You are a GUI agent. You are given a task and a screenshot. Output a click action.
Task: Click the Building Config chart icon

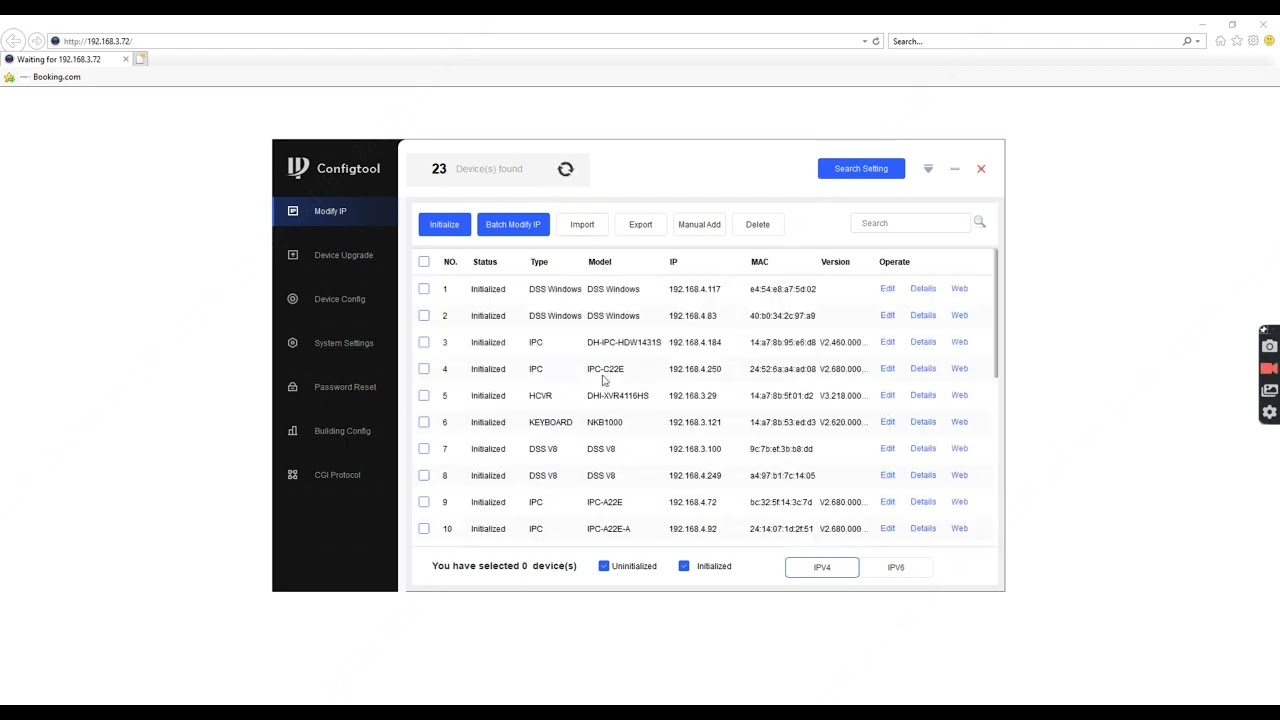(293, 431)
